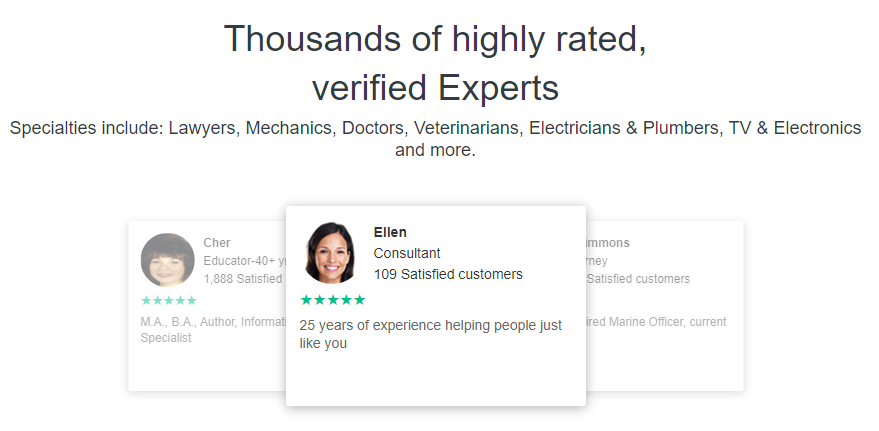The height and width of the screenshot is (431, 879).
Task: Select Ellen's five-star rating
Action: [332, 300]
